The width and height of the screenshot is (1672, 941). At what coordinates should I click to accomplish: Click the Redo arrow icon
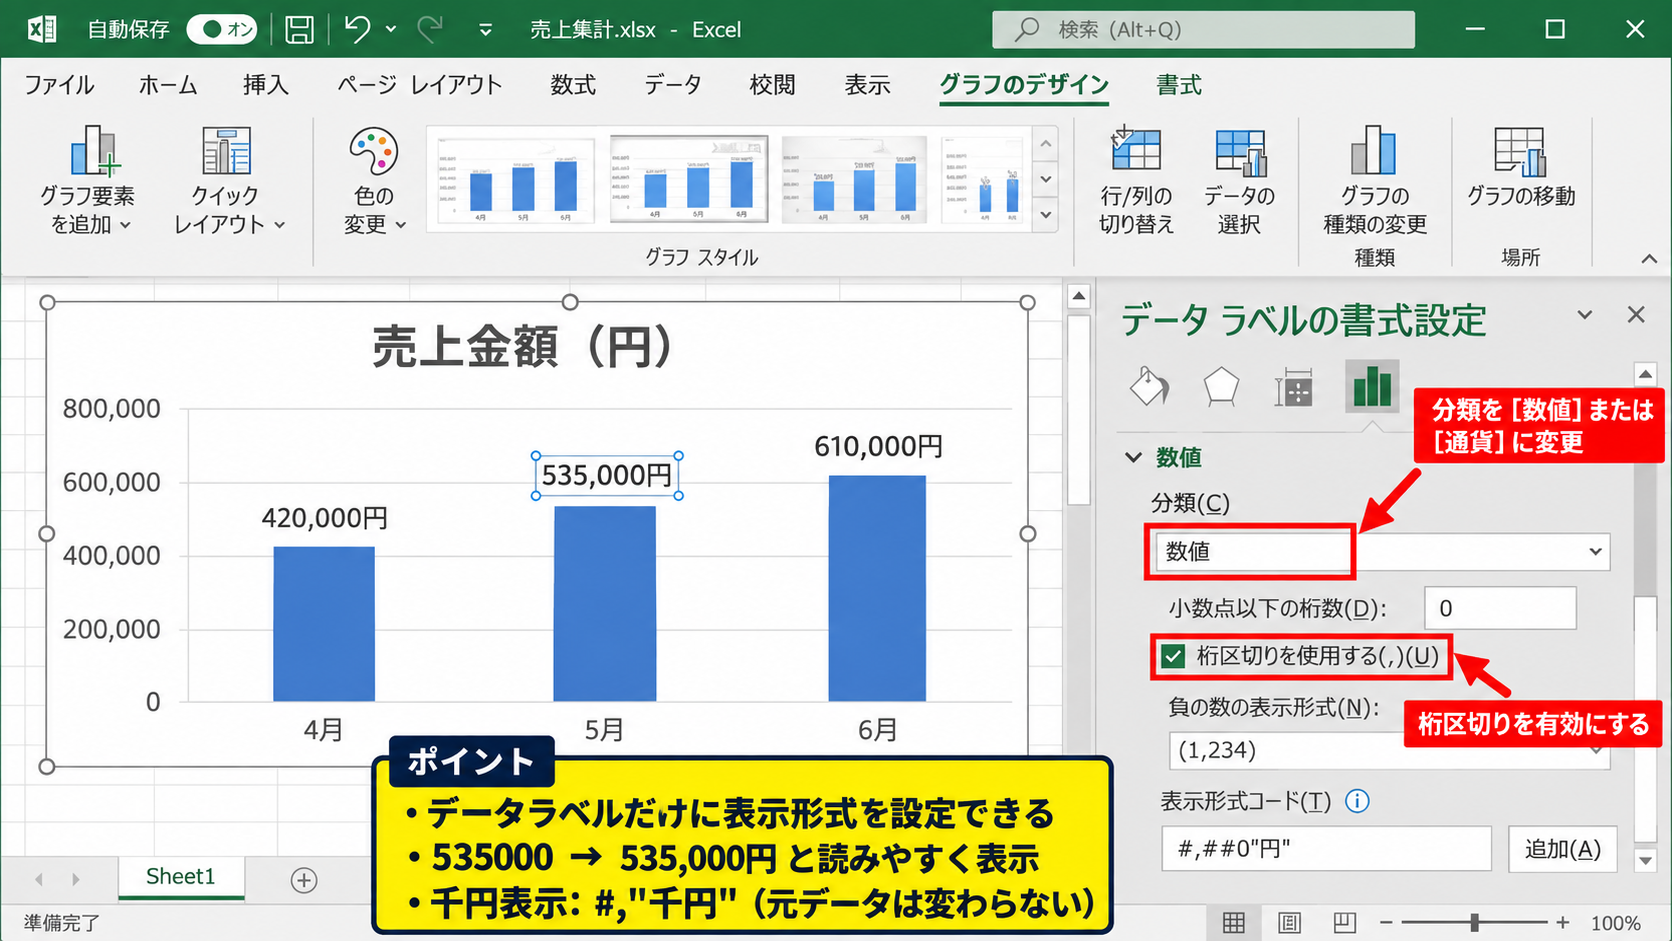[430, 29]
